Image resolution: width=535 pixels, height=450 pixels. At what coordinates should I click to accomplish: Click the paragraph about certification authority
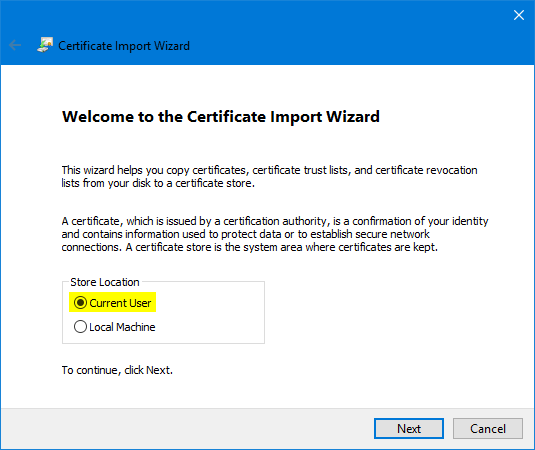(275, 234)
